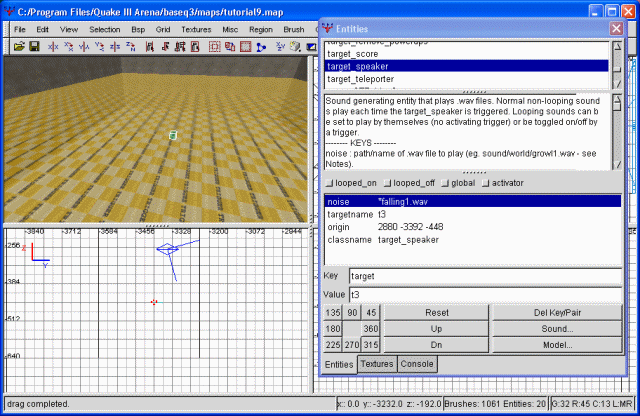Flip selection along the X axis
Image resolution: width=640 pixels, height=416 pixels.
pyautogui.click(x=53, y=47)
